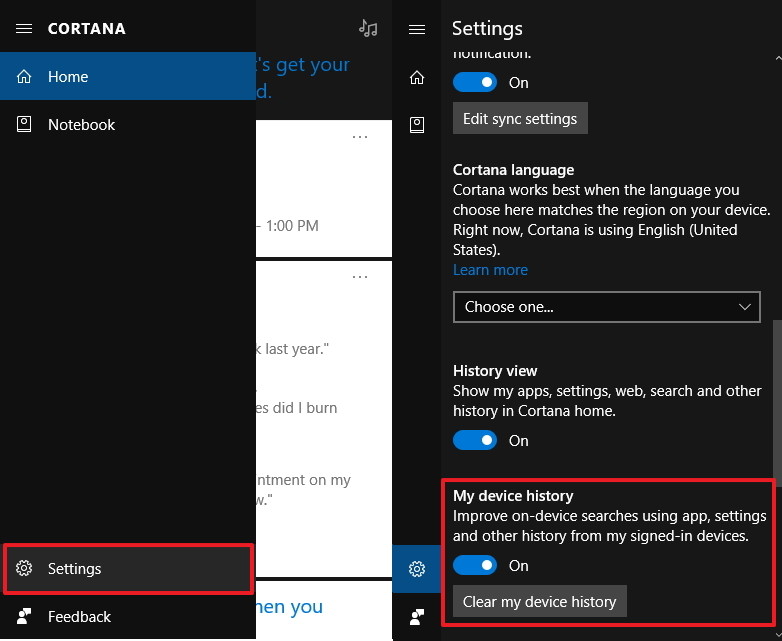Click the Feedback icon in collapsed sidebar
The height and width of the screenshot is (641, 782).
[x=417, y=617]
